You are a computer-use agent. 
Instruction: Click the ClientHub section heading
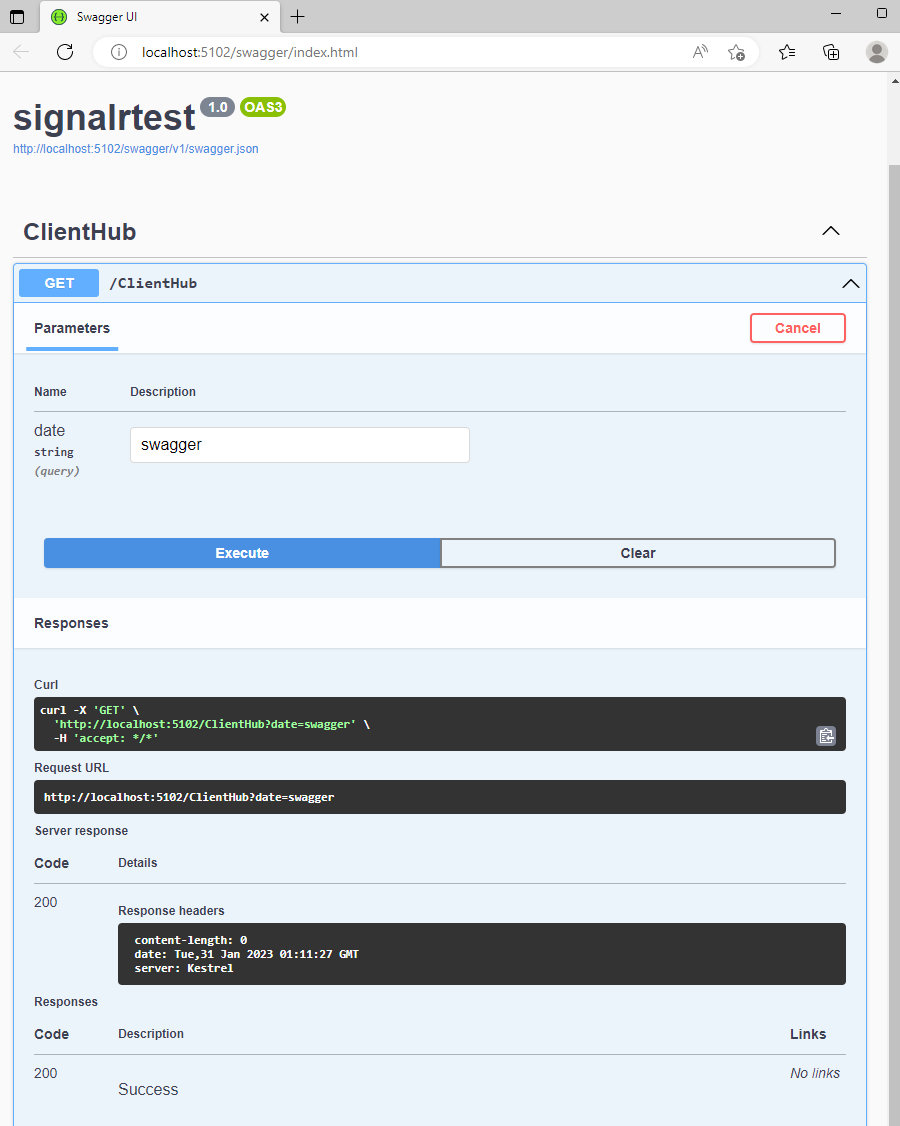tap(80, 232)
